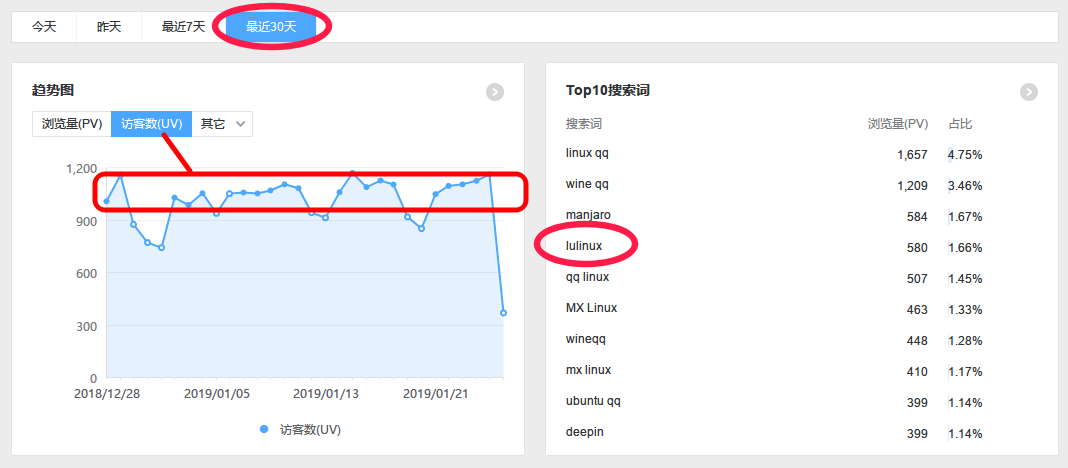Viewport: 1068px width, 468px height.
Task: Click the 占比 column header
Action: pyautogui.click(x=960, y=124)
